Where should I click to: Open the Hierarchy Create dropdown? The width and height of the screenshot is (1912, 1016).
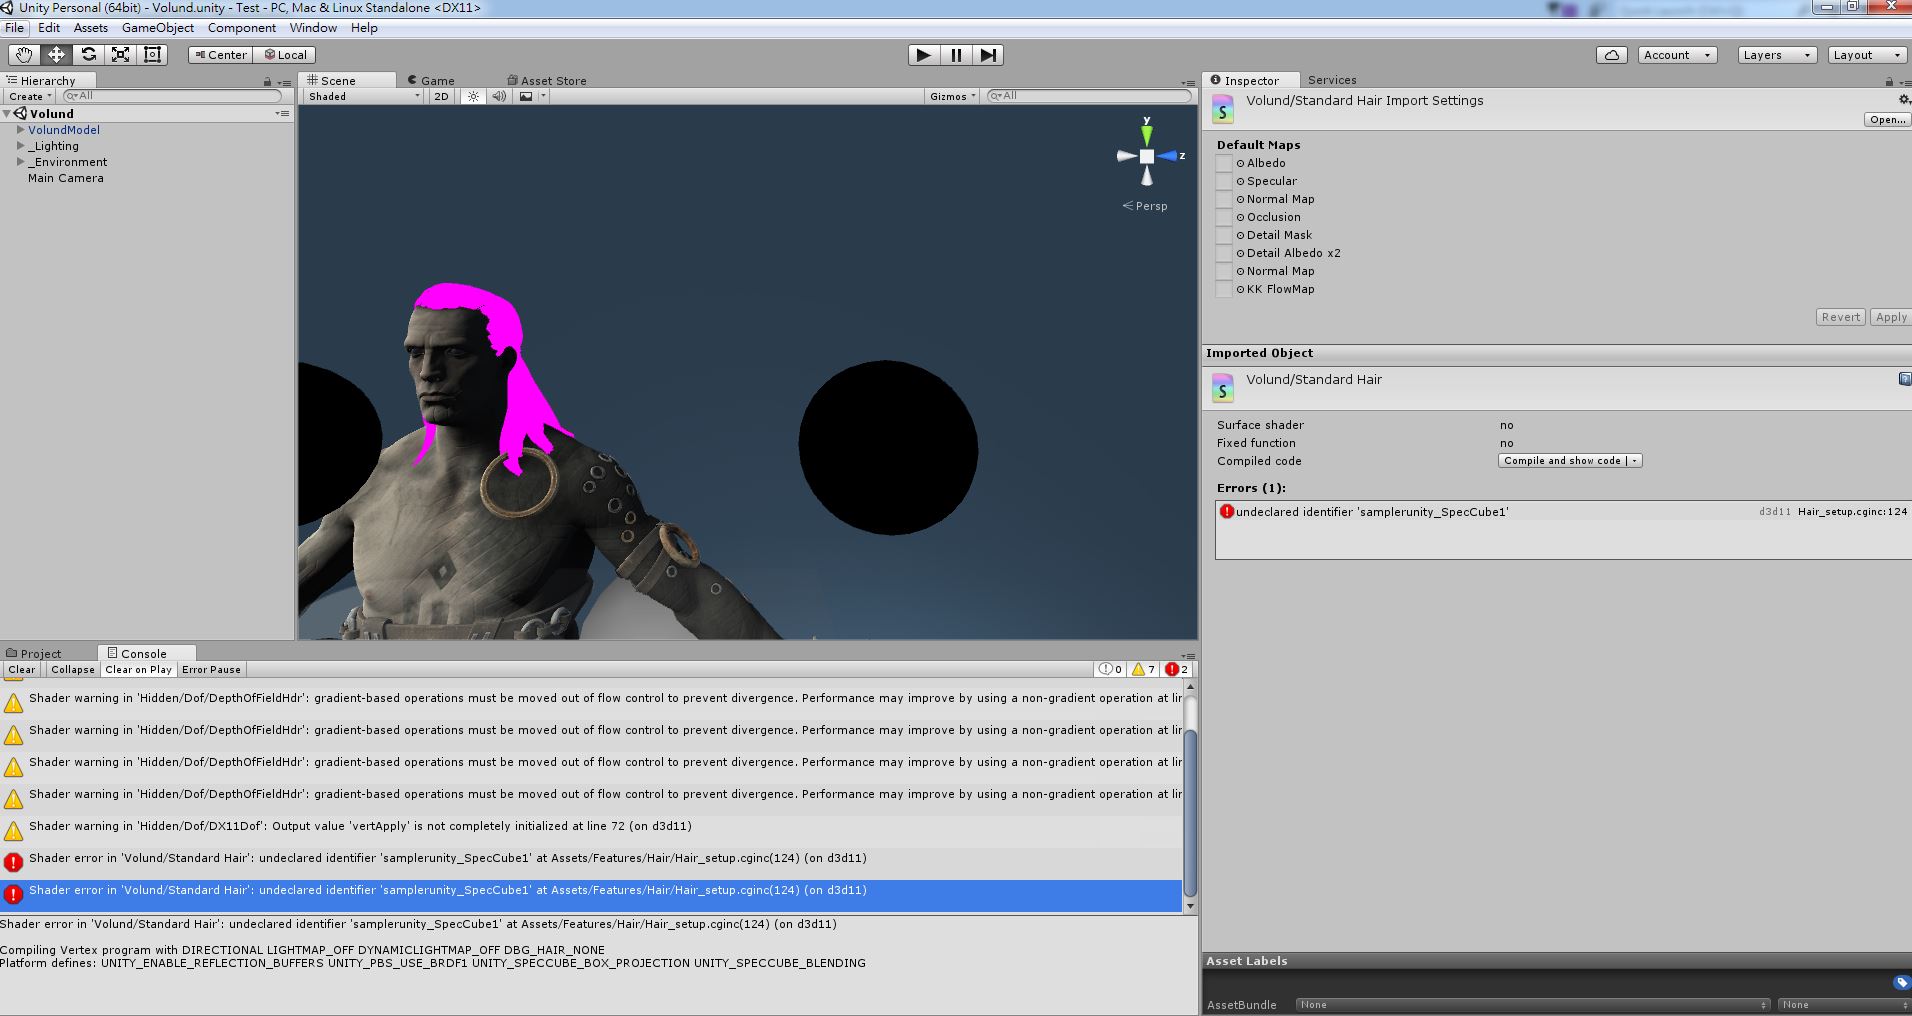pyautogui.click(x=30, y=96)
